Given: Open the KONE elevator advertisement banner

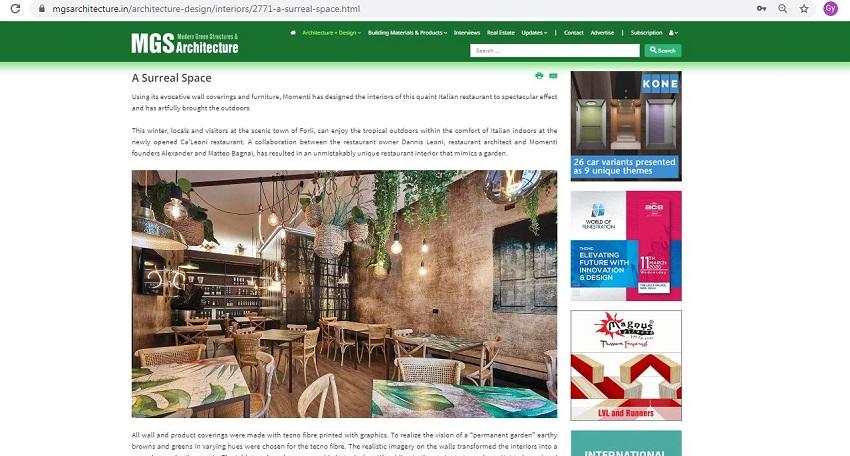Looking at the screenshot, I should (x=626, y=126).
